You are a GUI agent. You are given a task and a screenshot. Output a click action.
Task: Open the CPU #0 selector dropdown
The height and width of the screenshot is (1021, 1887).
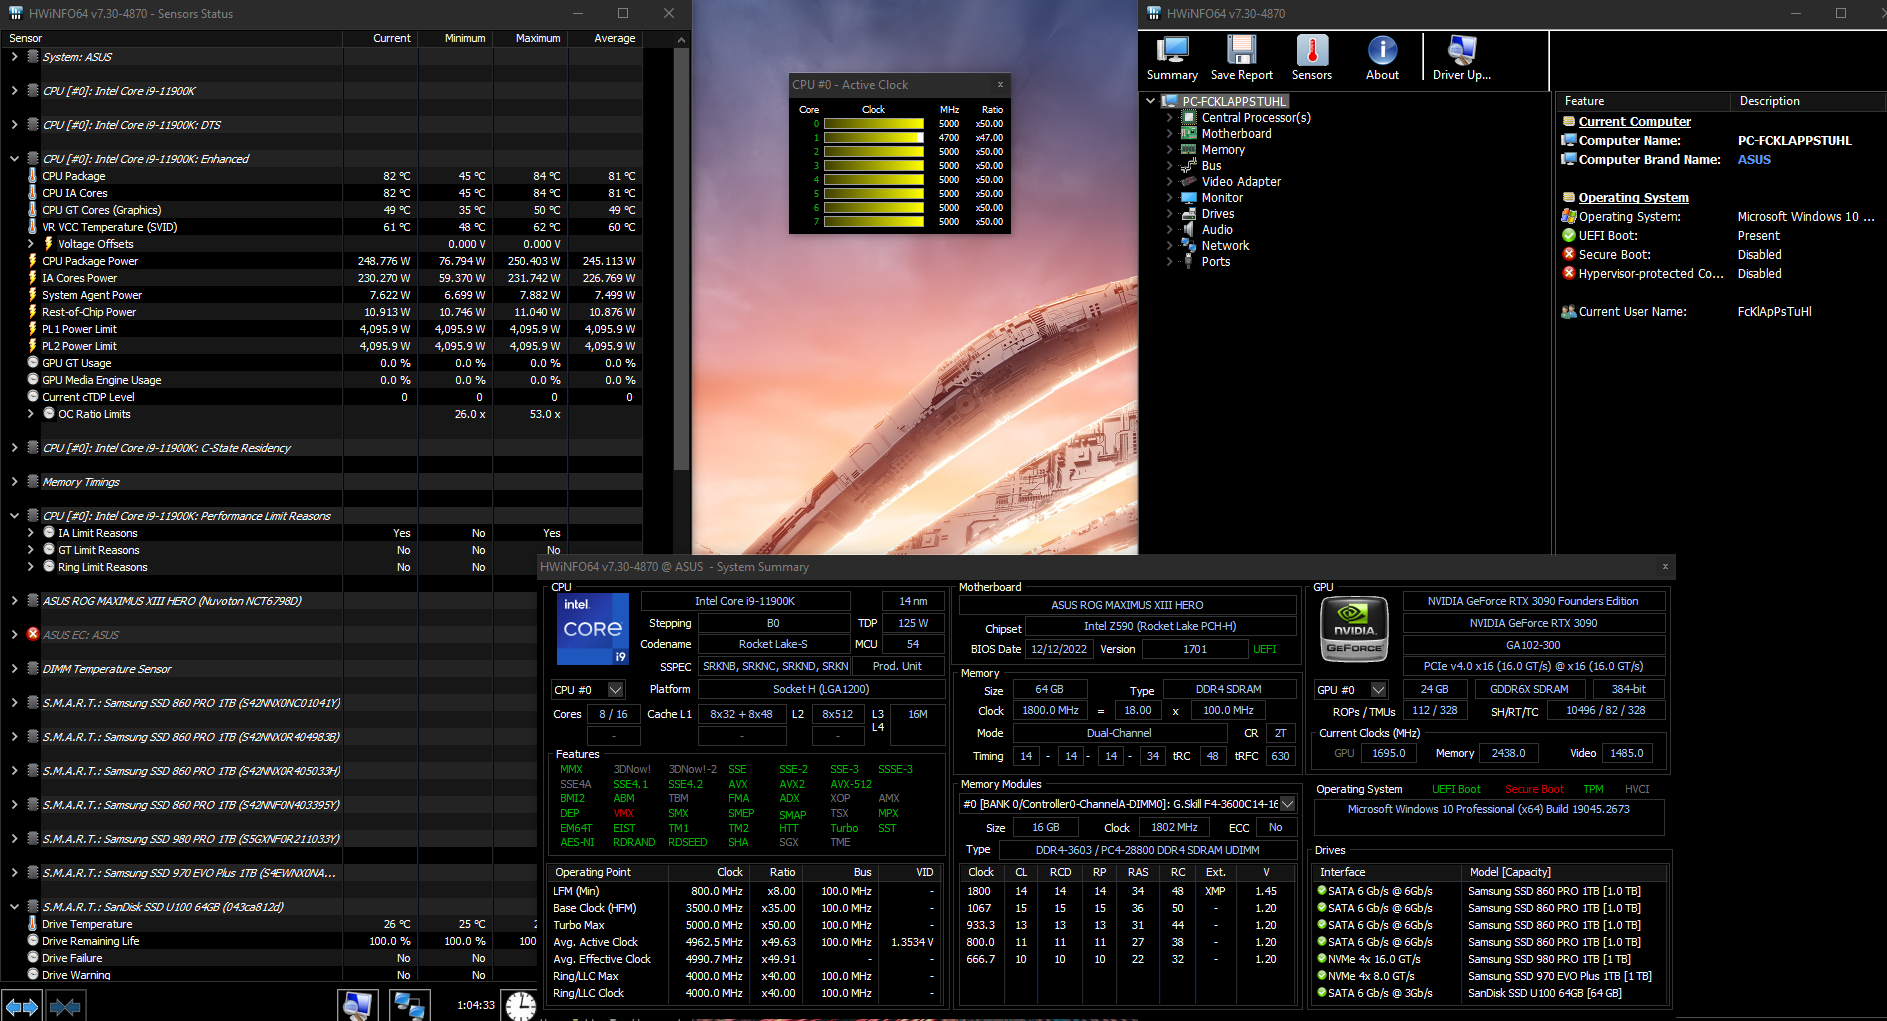click(x=616, y=690)
